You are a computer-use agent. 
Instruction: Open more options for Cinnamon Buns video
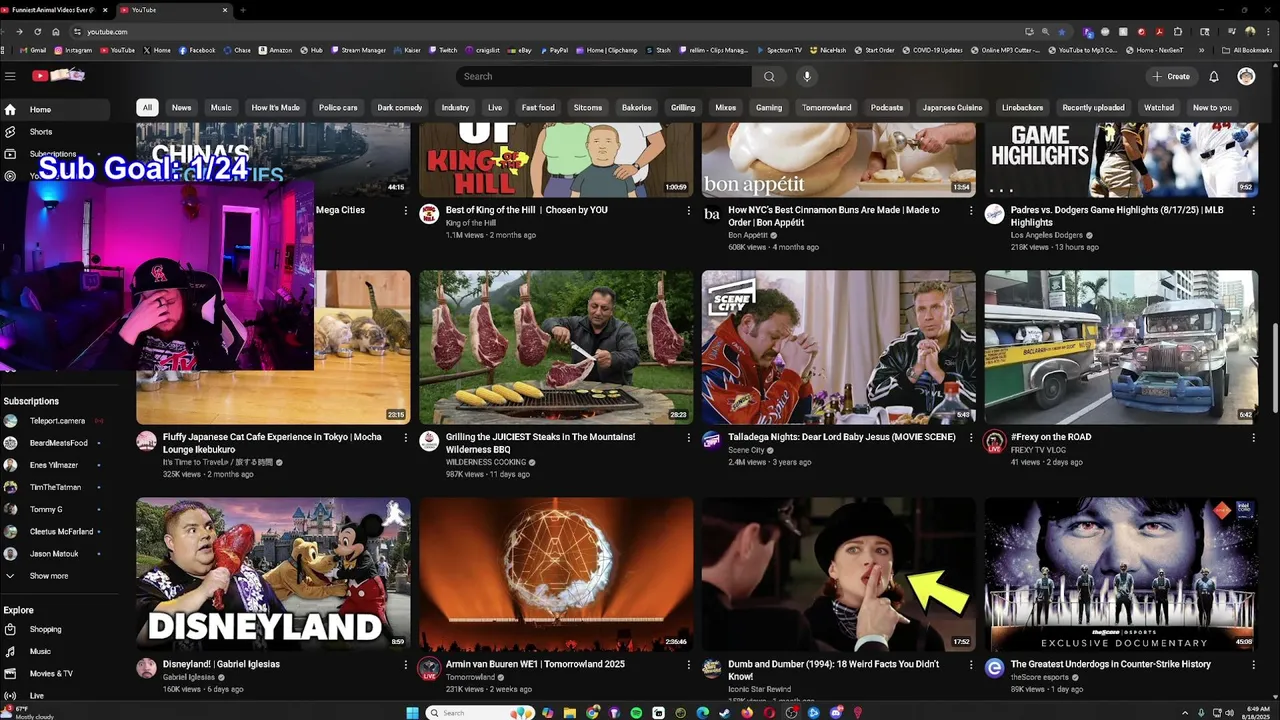click(x=971, y=210)
